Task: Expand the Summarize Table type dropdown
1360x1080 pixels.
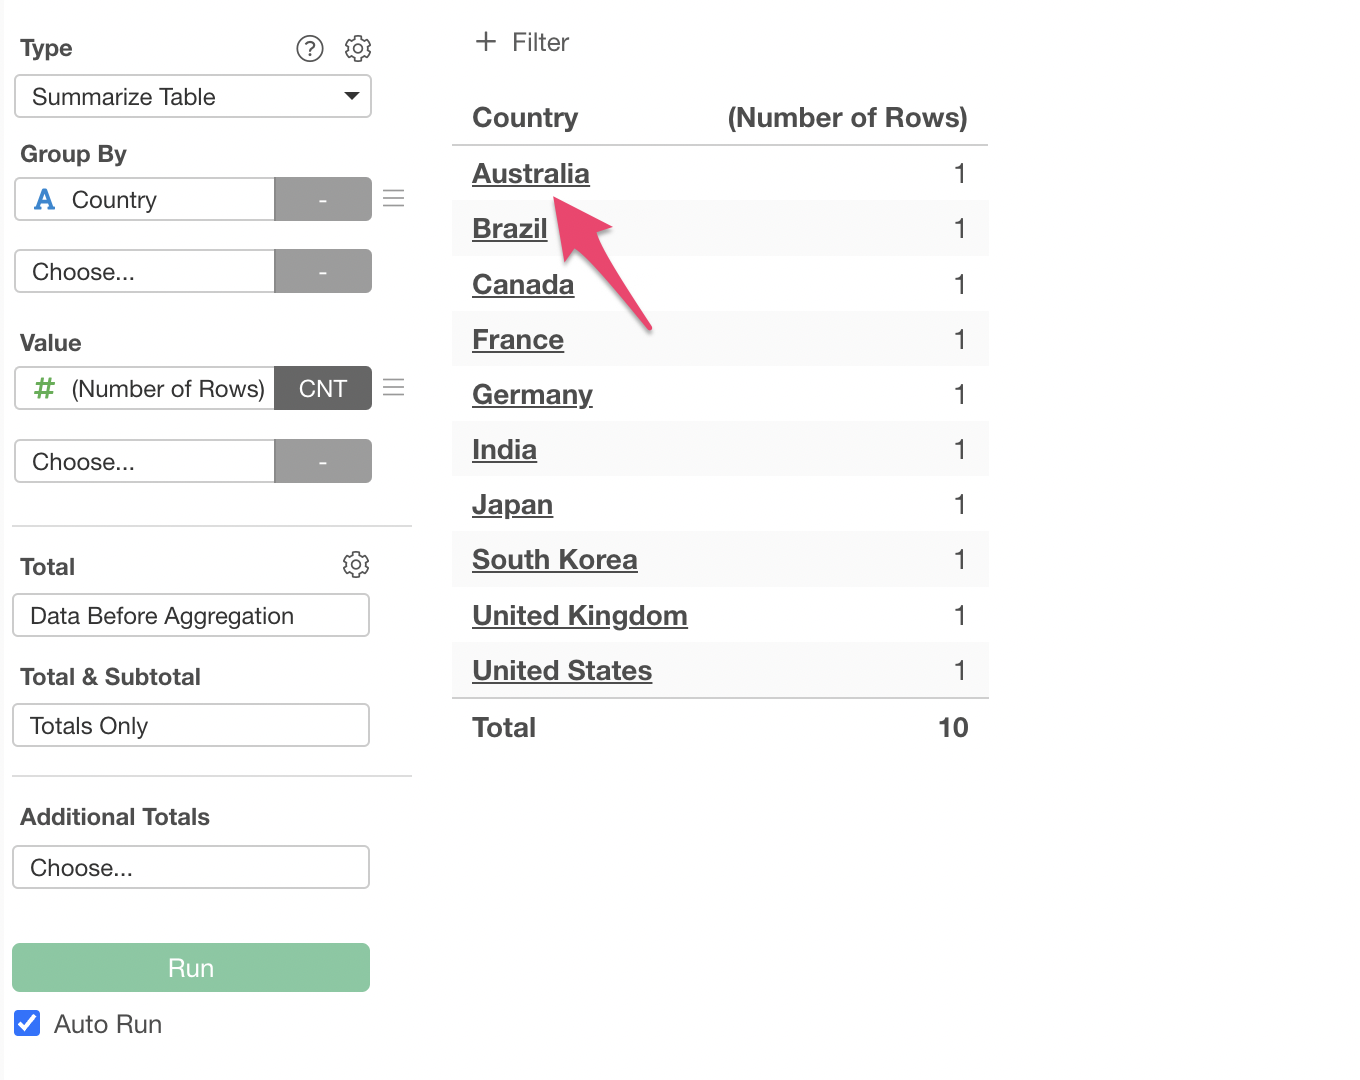Action: pos(193,97)
